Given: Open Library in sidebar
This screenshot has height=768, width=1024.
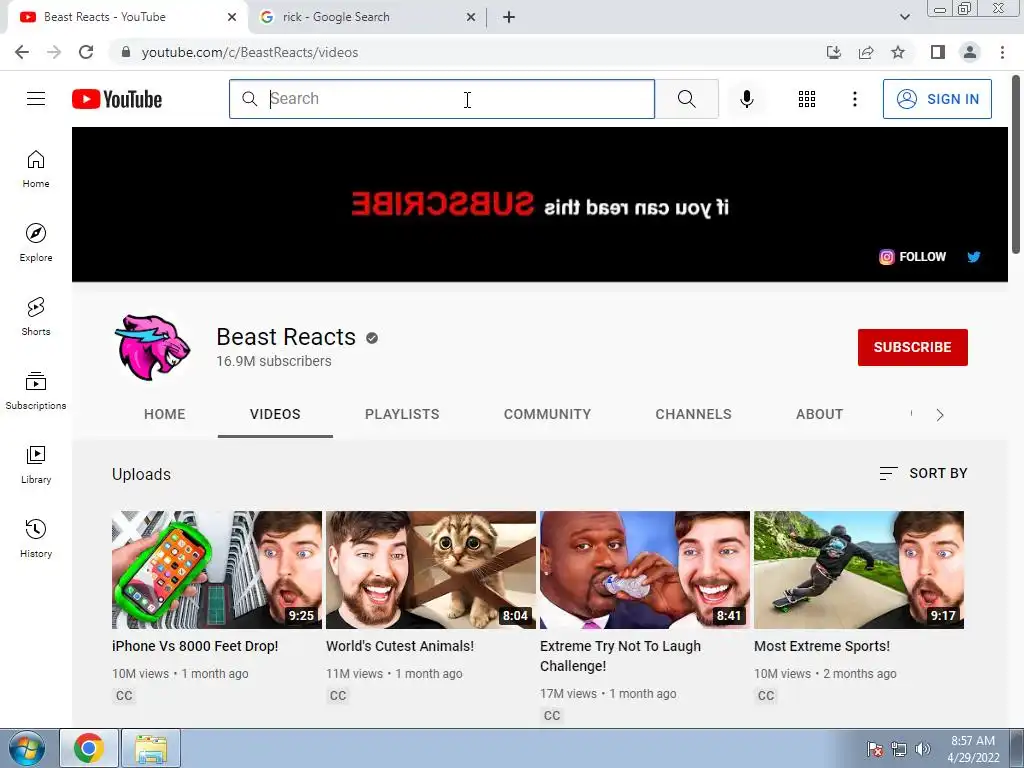Looking at the screenshot, I should coord(36,464).
